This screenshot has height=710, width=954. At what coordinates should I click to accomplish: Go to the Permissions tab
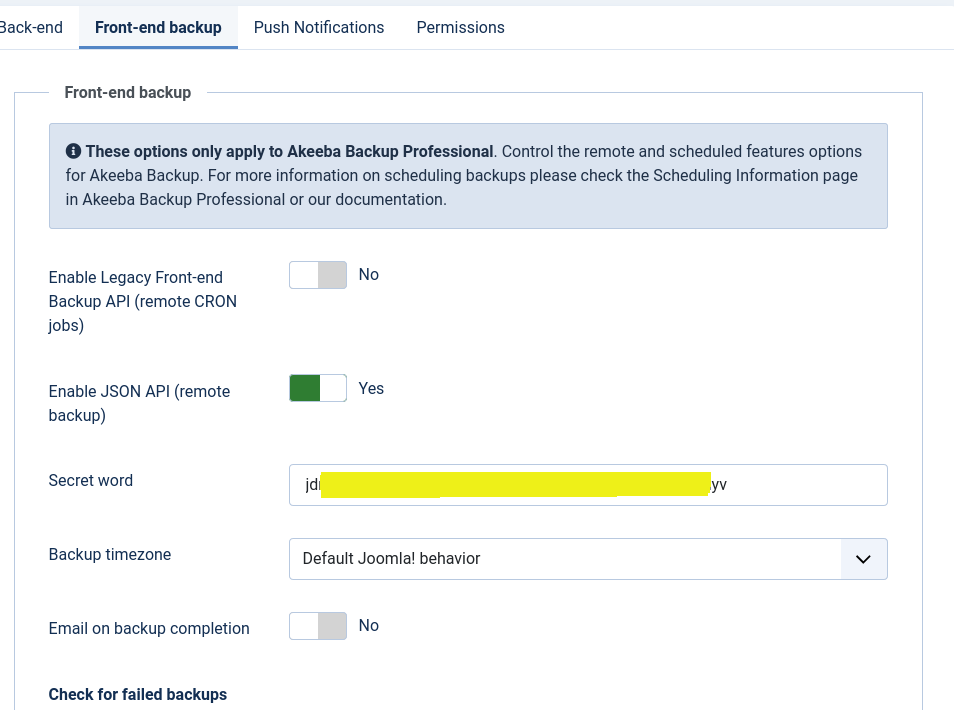click(461, 27)
